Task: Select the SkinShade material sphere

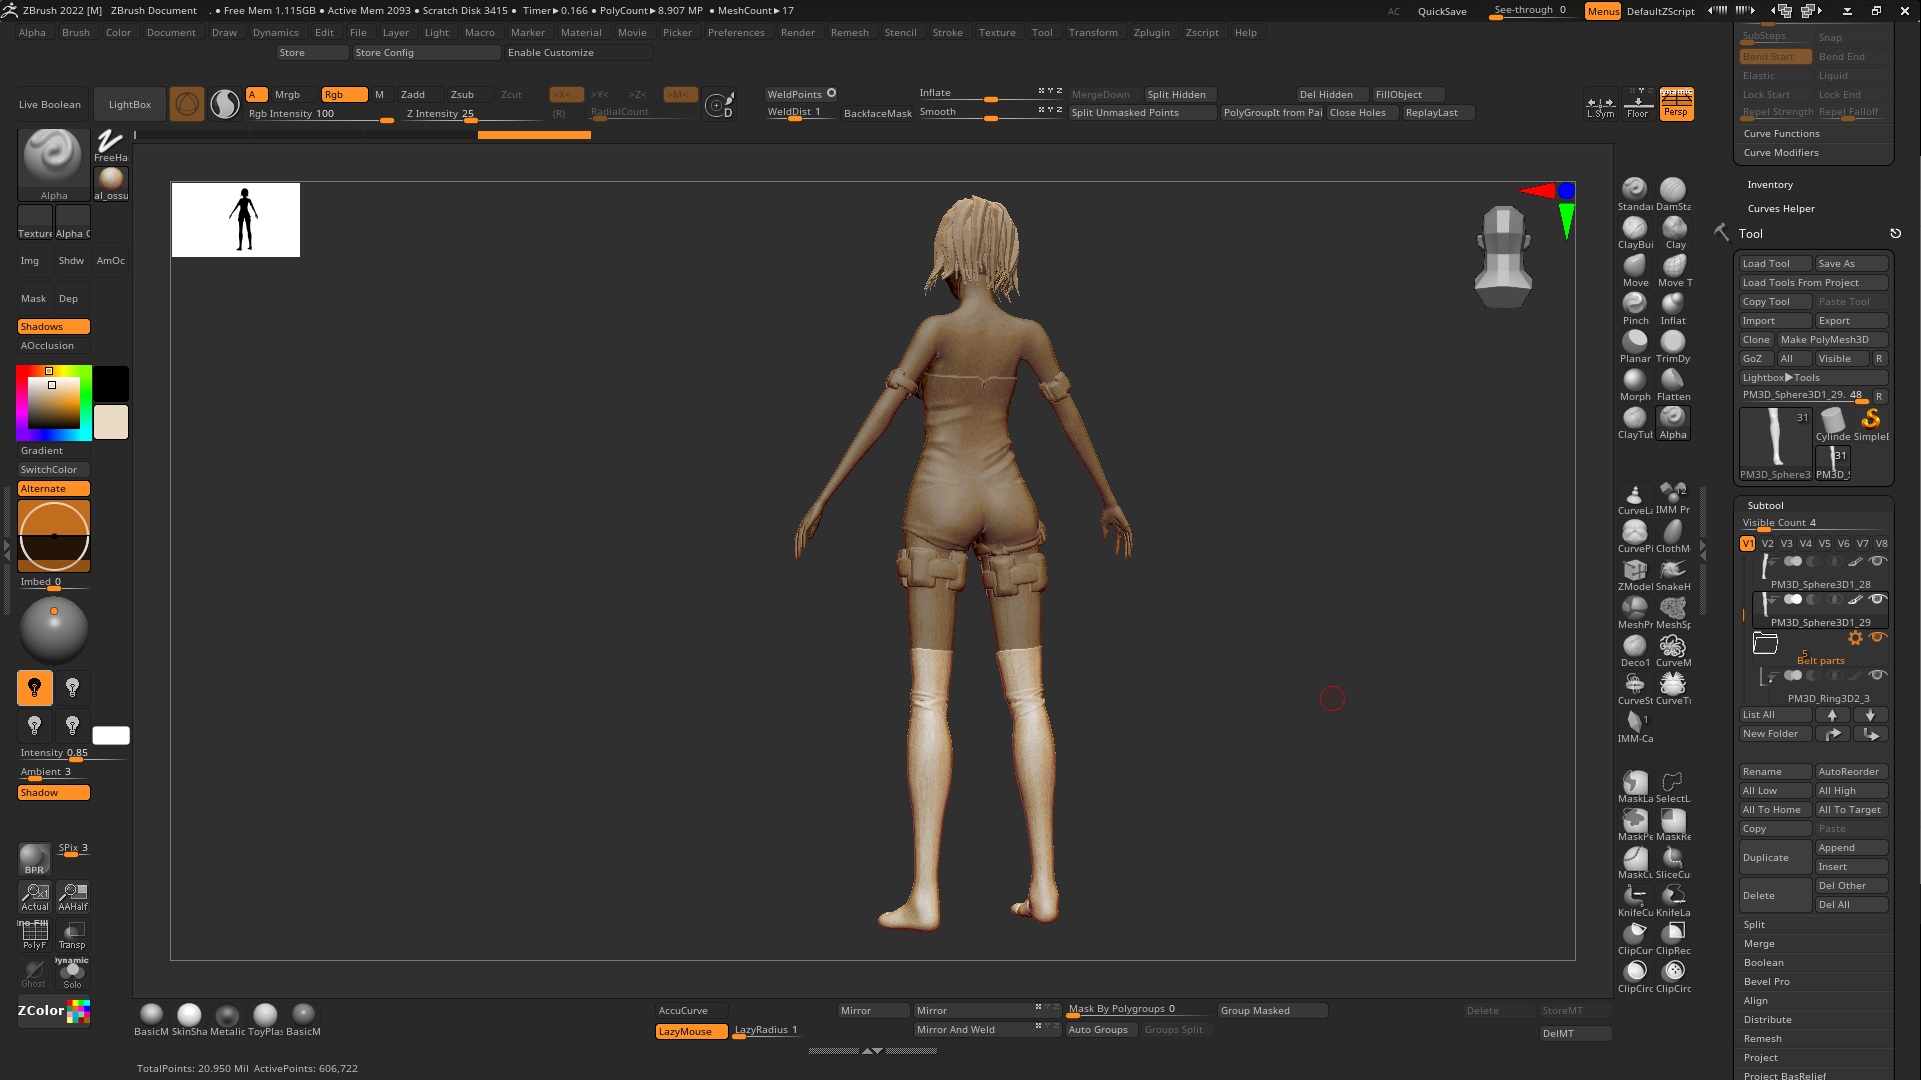Action: [x=189, y=1016]
